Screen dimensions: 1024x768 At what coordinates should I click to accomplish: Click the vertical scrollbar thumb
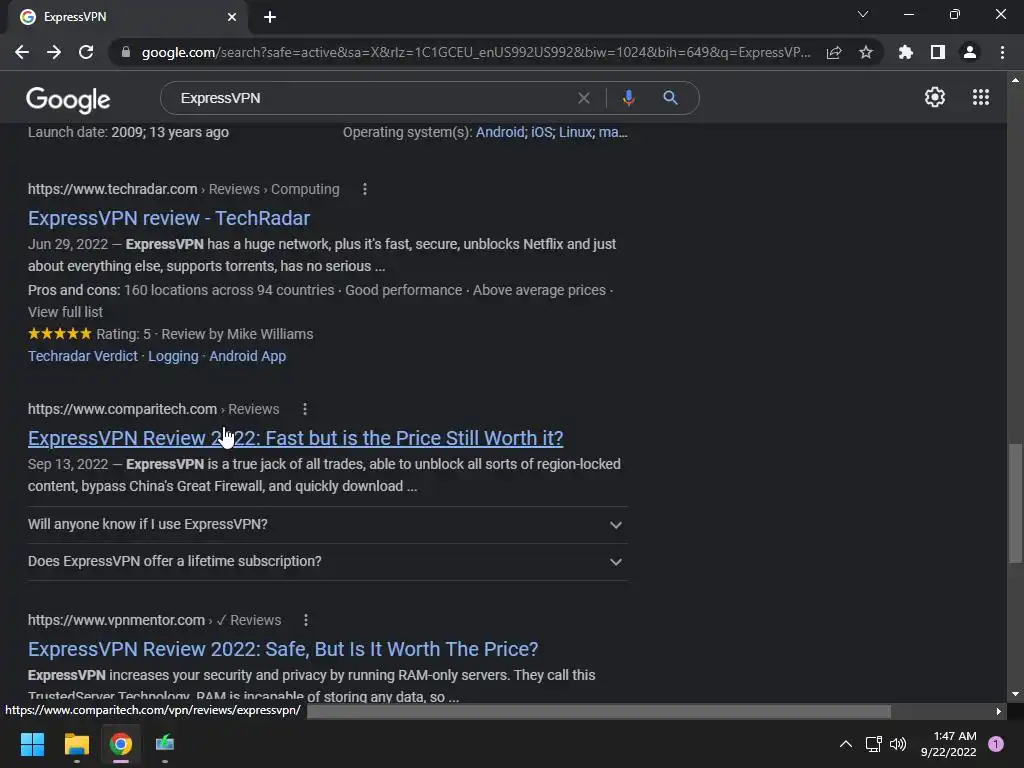pos(1015,503)
